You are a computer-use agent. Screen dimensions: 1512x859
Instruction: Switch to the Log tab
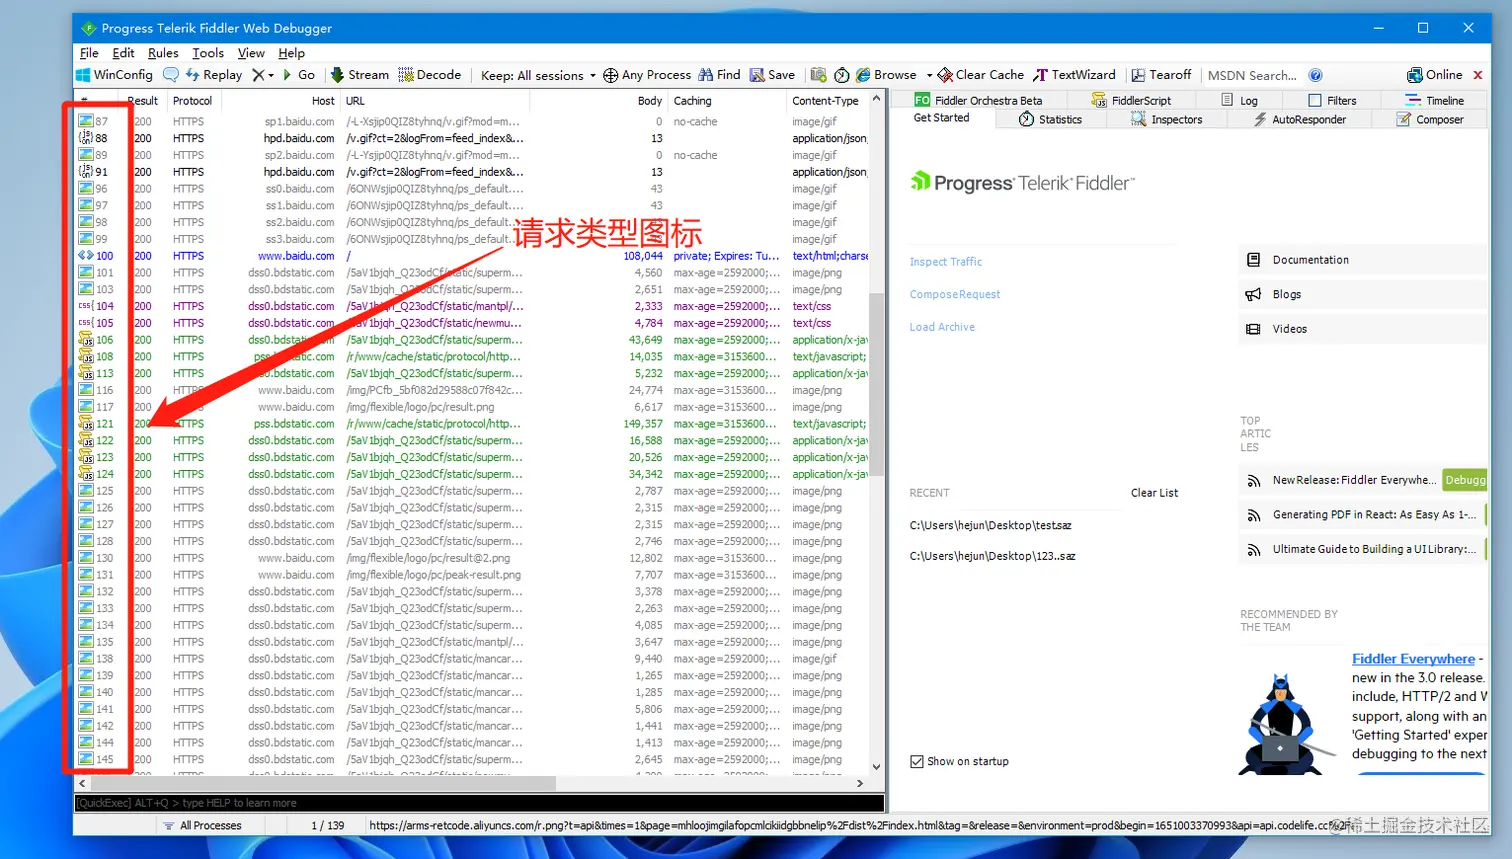tap(1239, 100)
